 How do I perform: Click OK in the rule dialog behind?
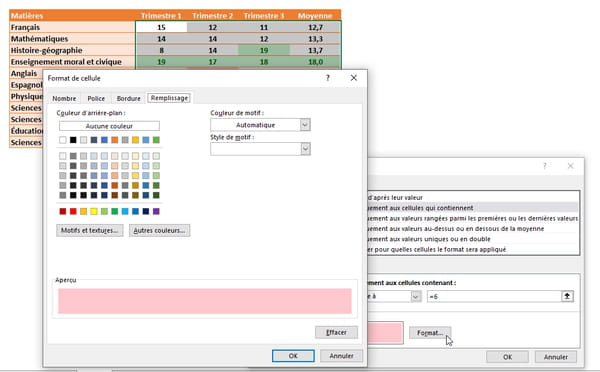click(507, 357)
